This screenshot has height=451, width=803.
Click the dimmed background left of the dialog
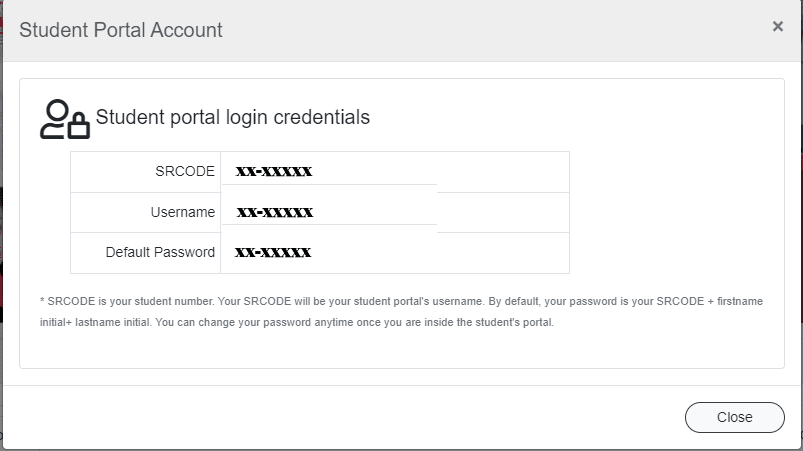1,250
